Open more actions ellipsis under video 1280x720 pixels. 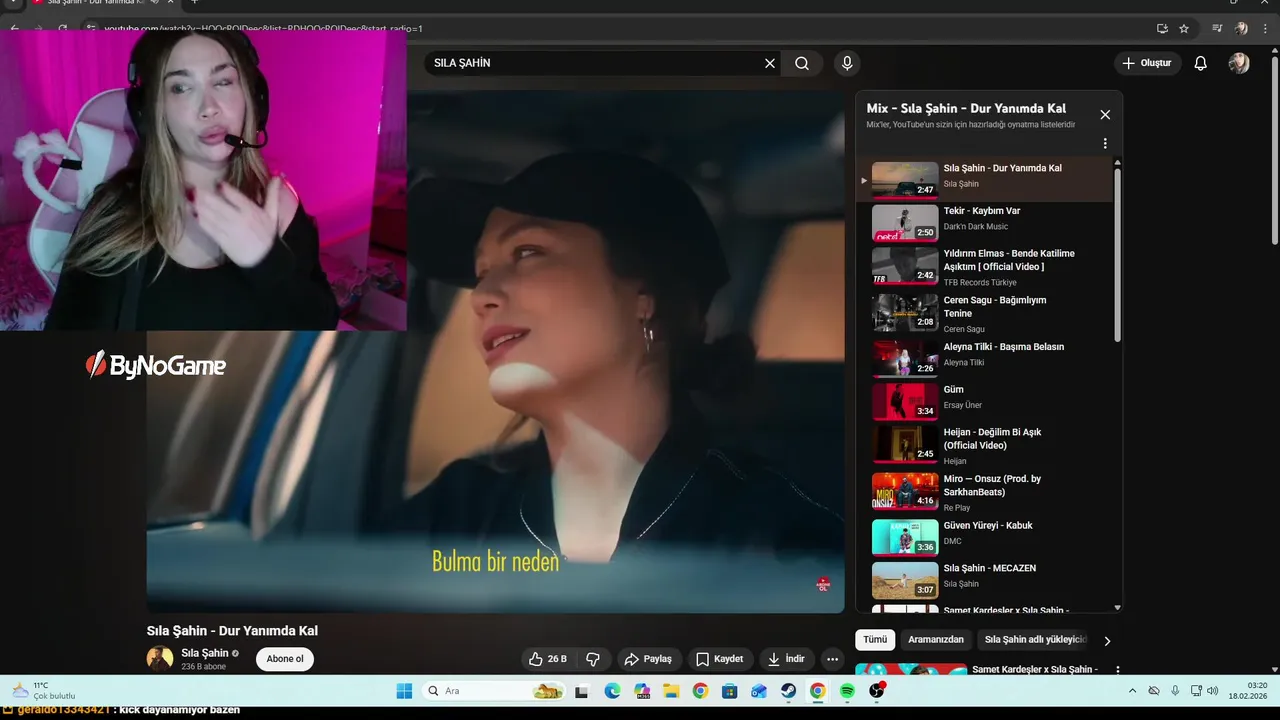tap(832, 659)
